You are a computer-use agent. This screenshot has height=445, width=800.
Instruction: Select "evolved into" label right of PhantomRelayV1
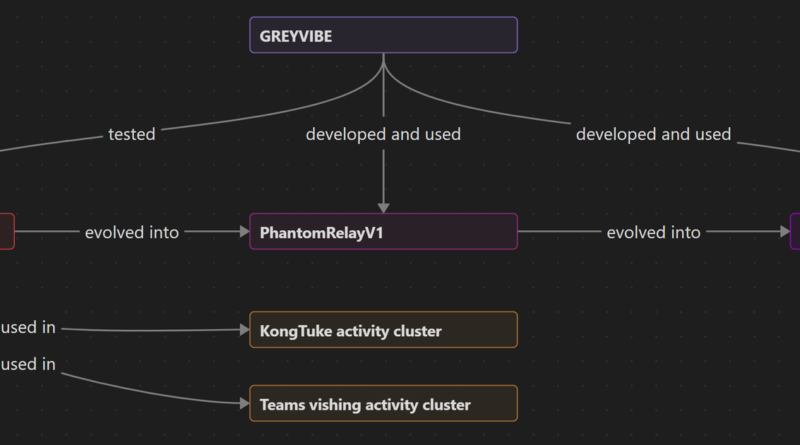pos(654,233)
